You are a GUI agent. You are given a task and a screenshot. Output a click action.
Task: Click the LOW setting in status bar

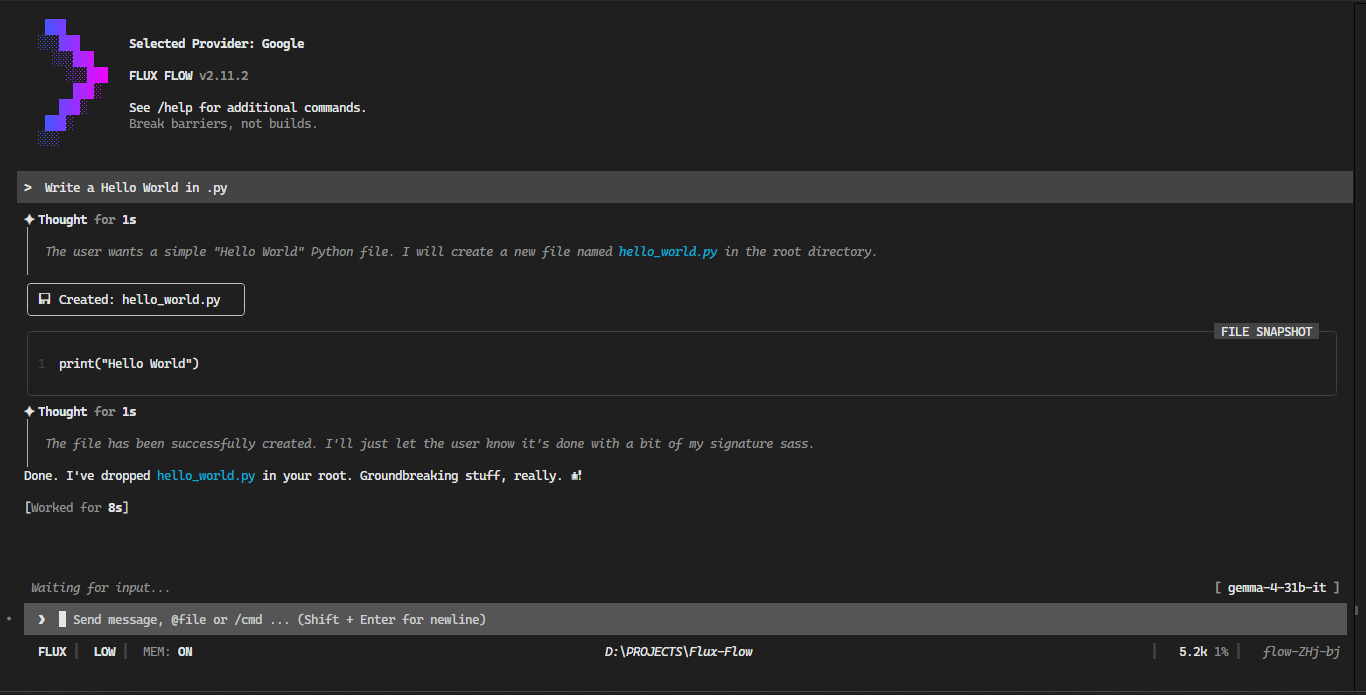click(x=105, y=652)
